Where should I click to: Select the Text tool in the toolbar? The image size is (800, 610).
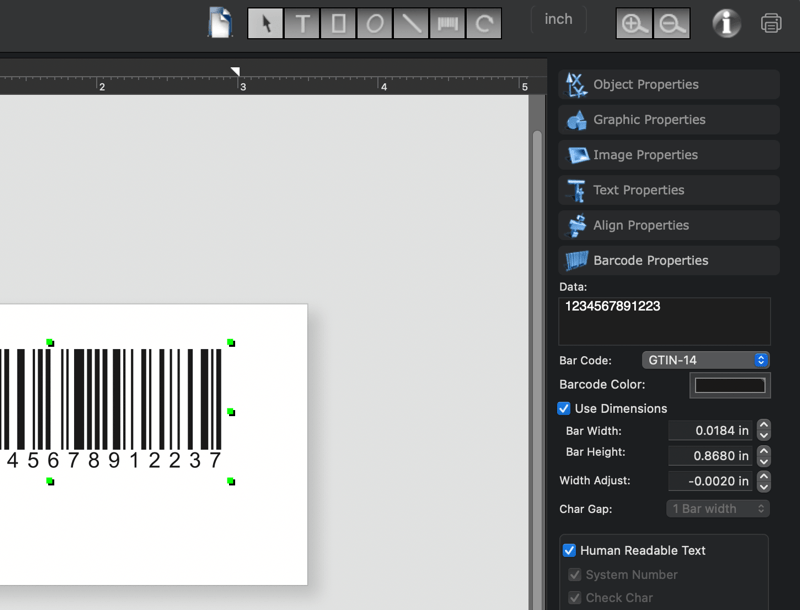(x=302, y=23)
